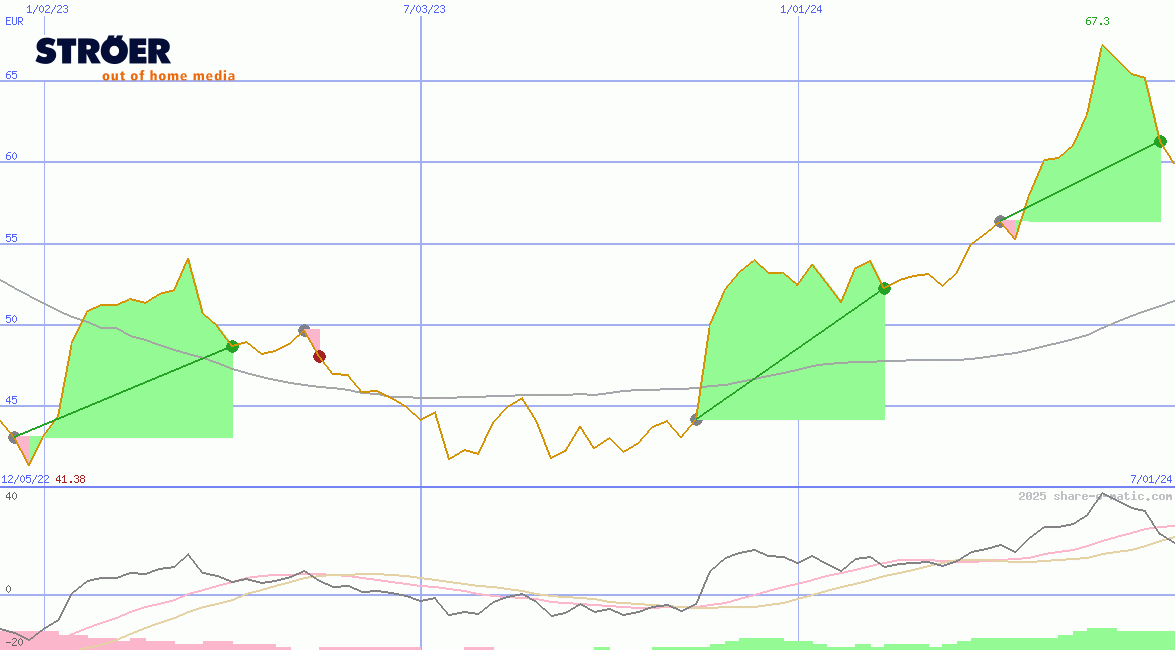Viewport: 1175px width, 650px height.
Task: Click the 12/05/22 start date label
Action: click(25, 479)
